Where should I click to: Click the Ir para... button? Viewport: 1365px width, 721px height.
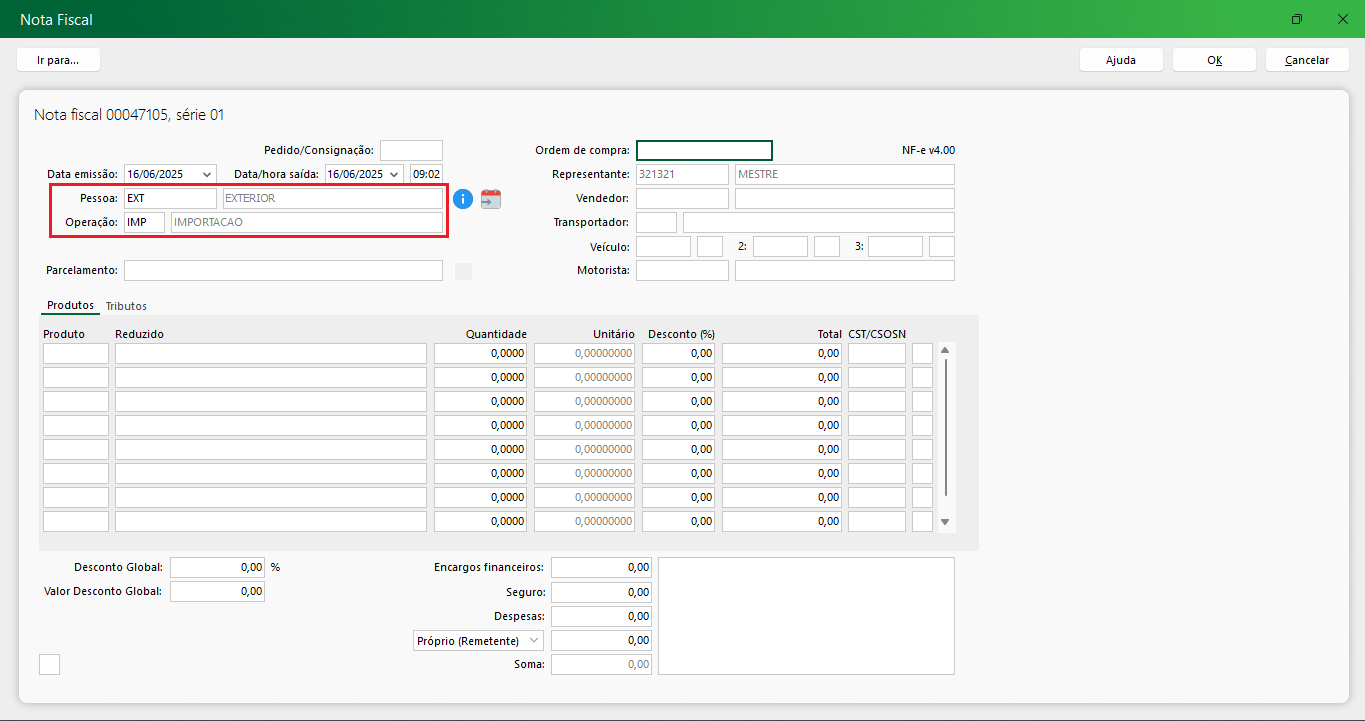[58, 60]
